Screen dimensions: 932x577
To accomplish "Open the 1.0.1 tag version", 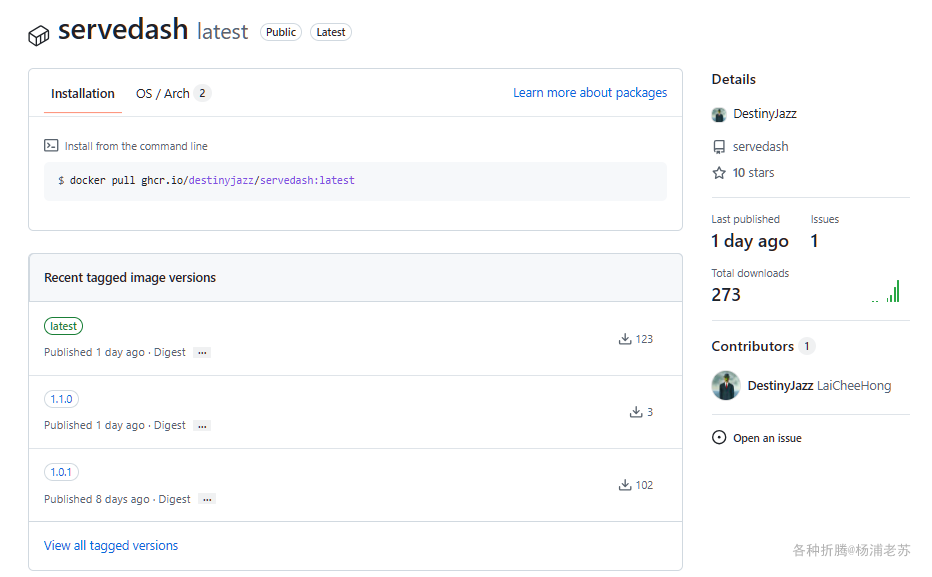I will click(61, 472).
